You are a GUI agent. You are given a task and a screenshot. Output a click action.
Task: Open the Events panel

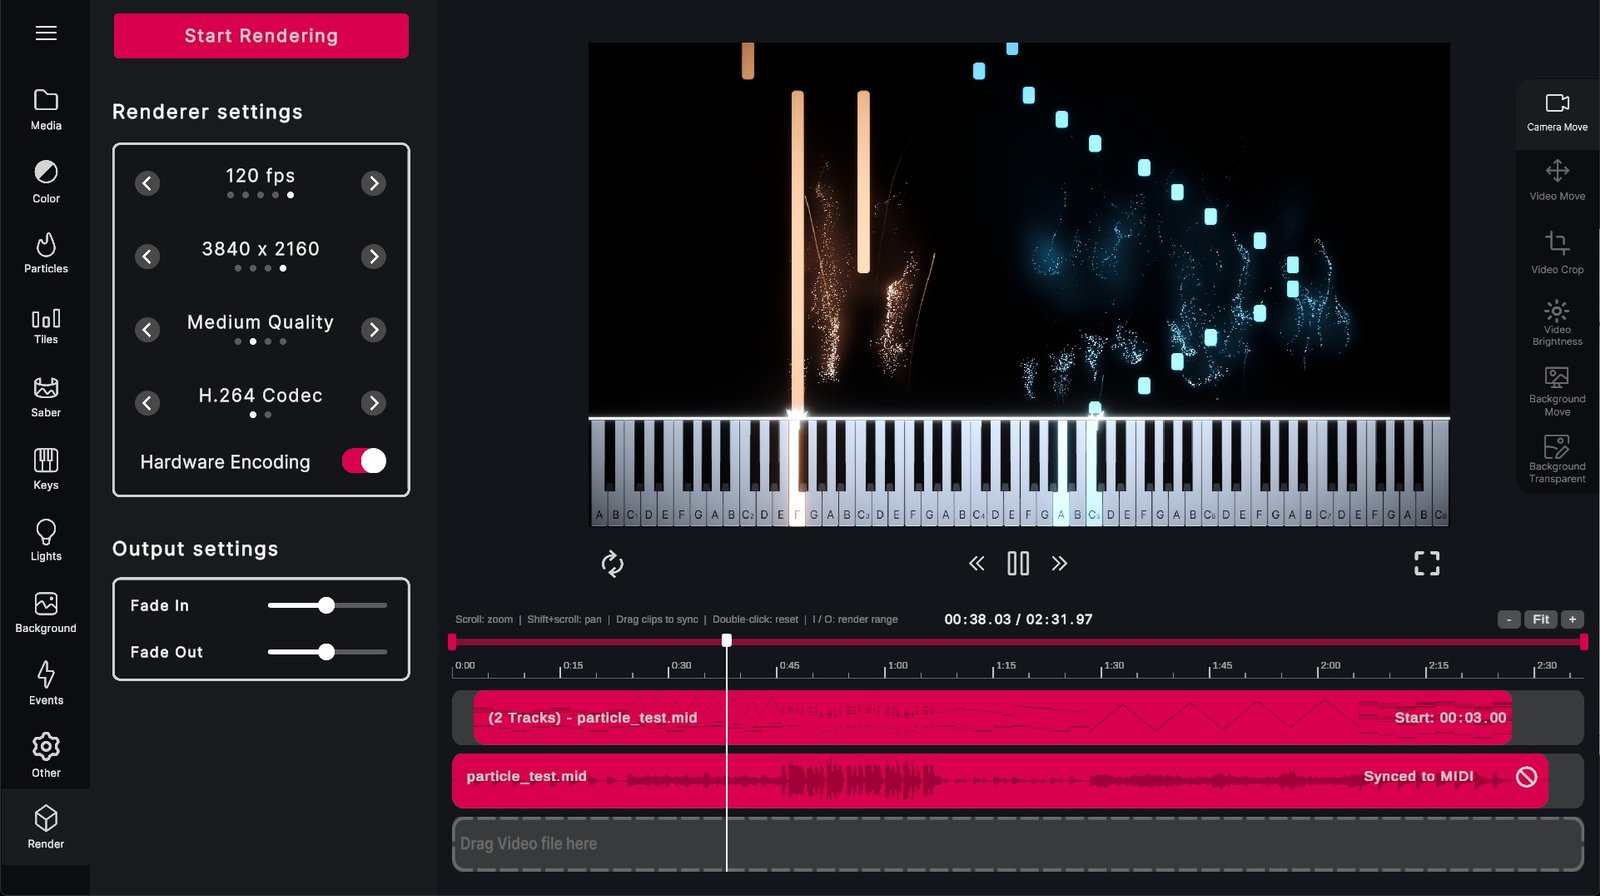point(46,684)
